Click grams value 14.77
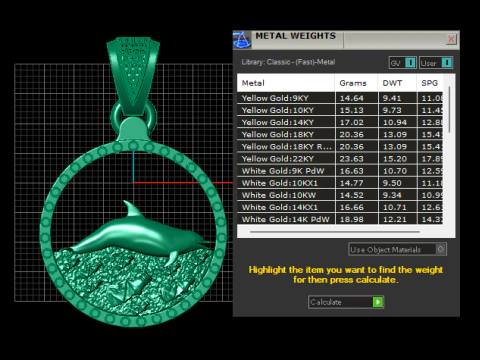Image resolution: width=480 pixels, height=360 pixels. (351, 183)
